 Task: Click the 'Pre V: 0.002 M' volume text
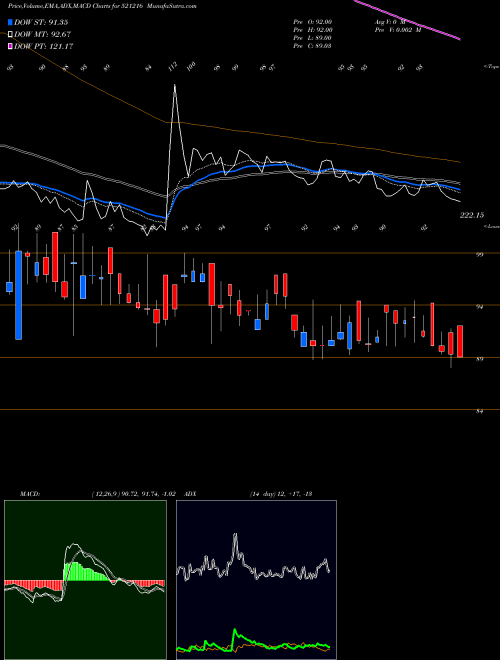397,30
